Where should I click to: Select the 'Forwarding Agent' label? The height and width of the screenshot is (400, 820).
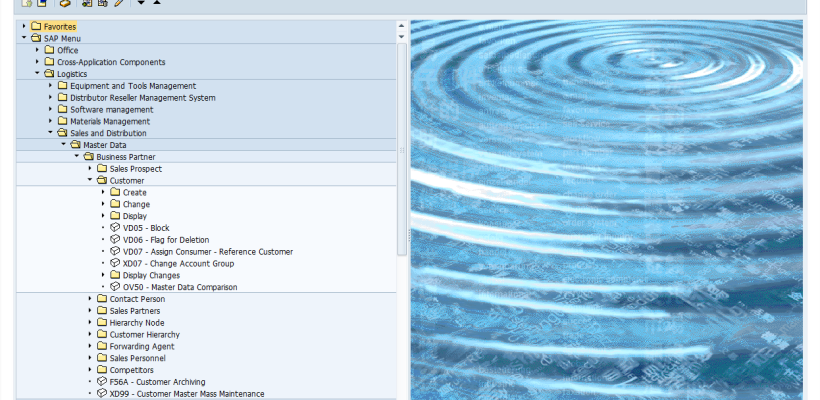[x=142, y=346]
